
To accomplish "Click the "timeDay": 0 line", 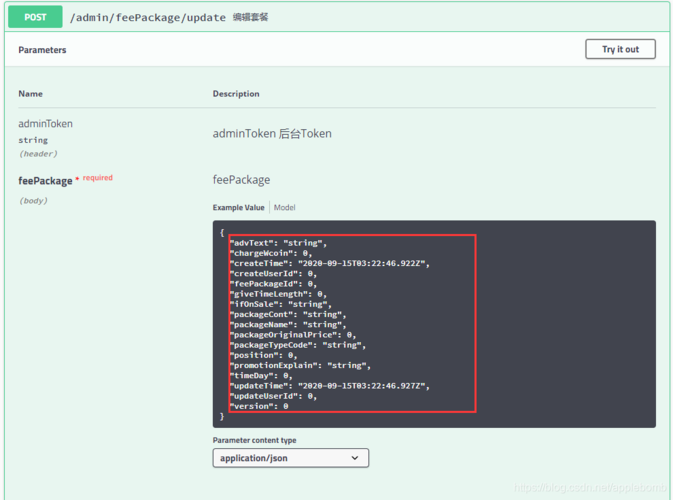I will [261, 376].
